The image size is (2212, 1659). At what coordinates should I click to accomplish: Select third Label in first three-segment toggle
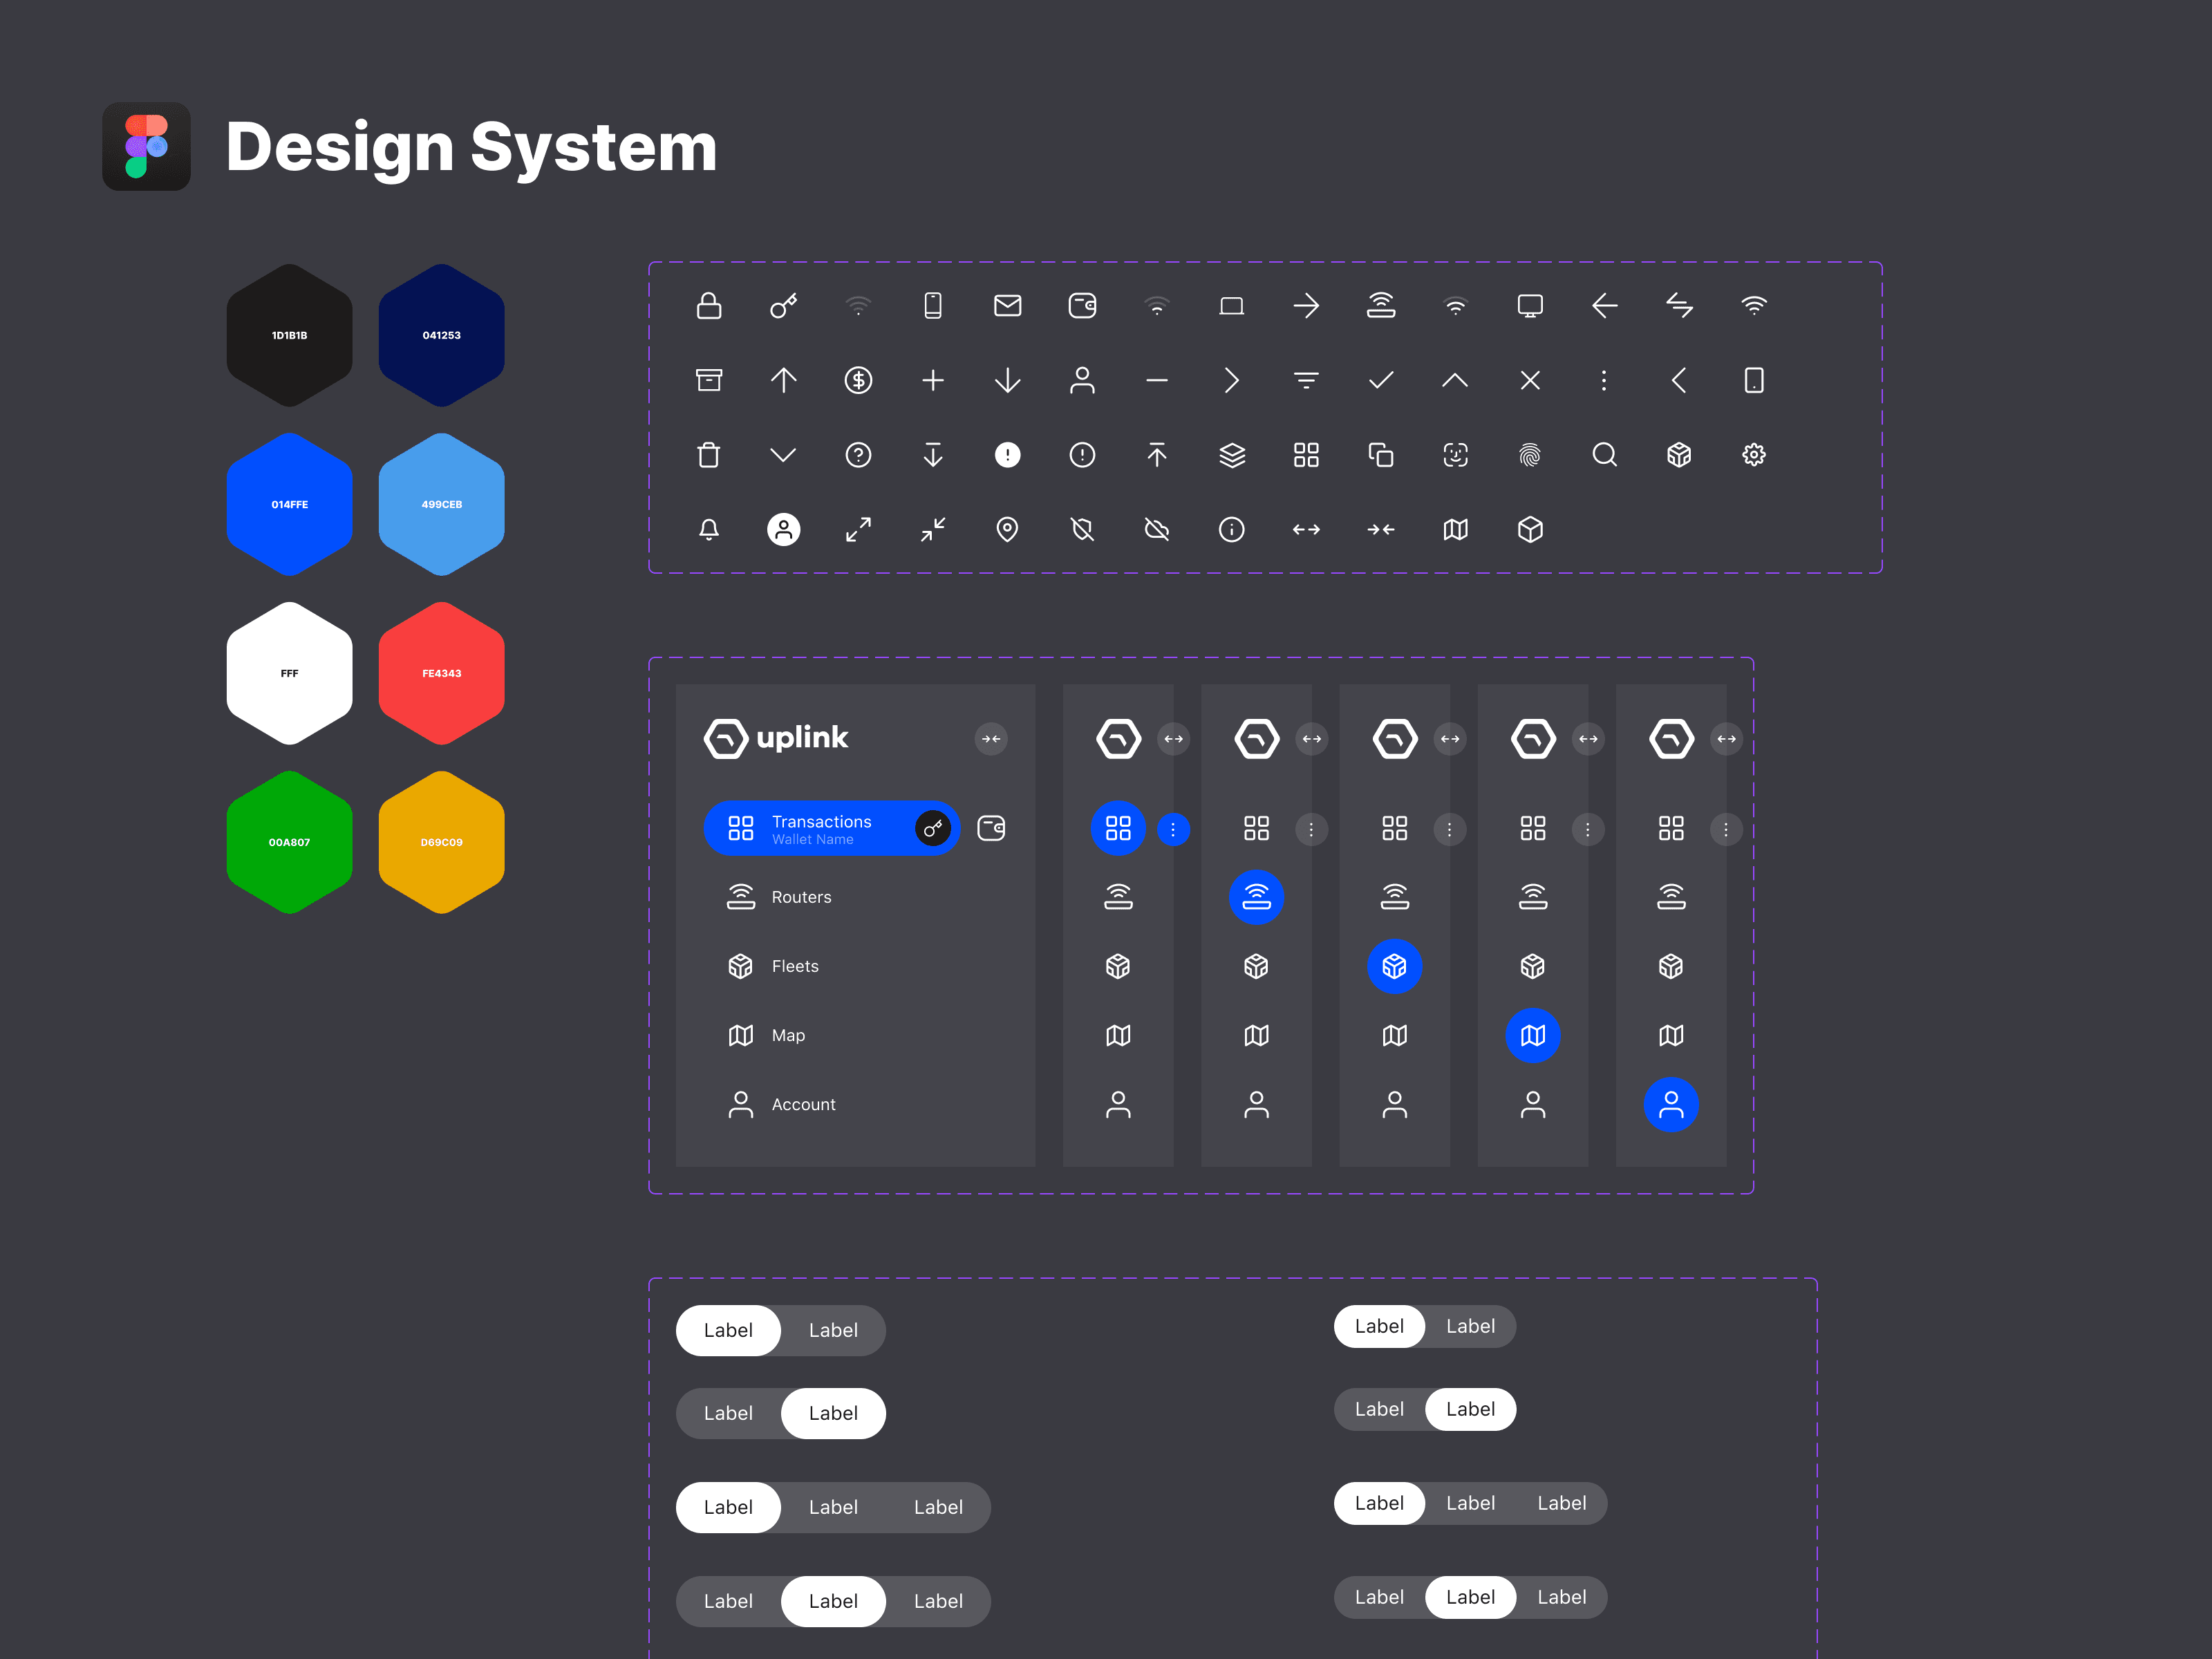point(937,1507)
